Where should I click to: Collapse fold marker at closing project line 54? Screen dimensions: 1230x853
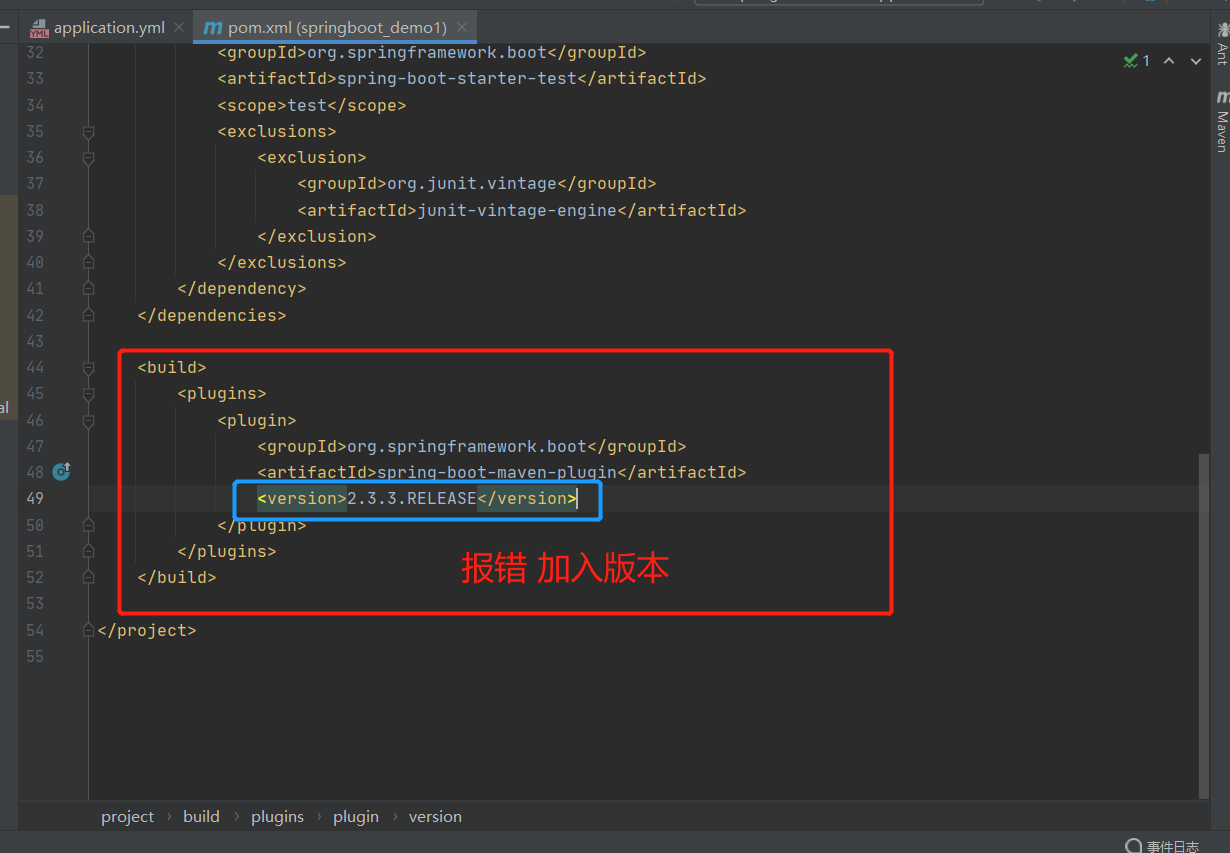point(88,630)
